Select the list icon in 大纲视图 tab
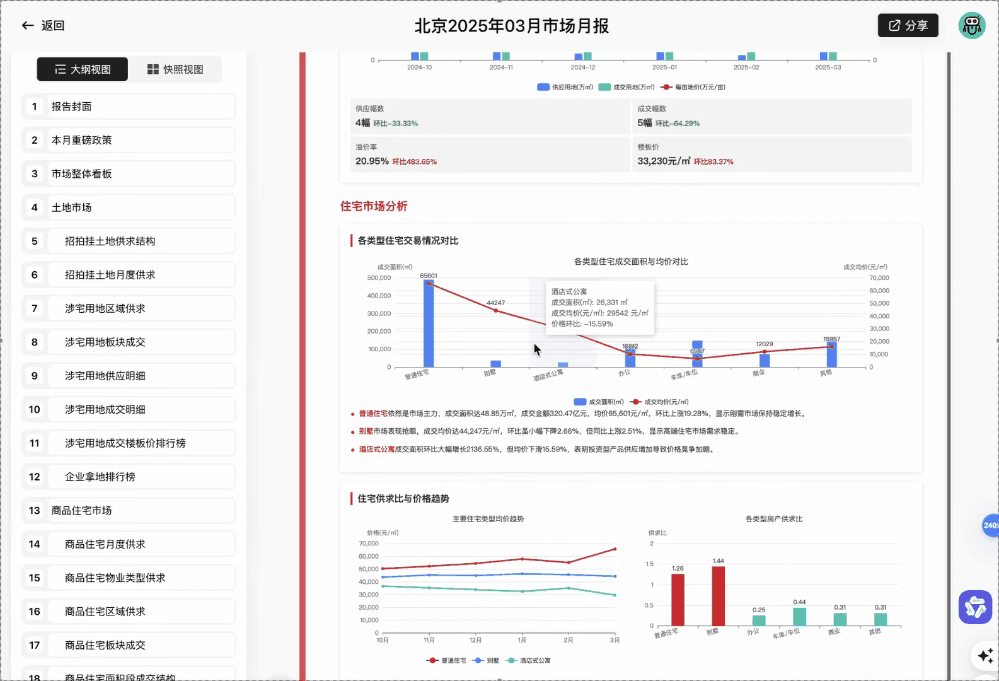This screenshot has width=999, height=681. click(60, 70)
